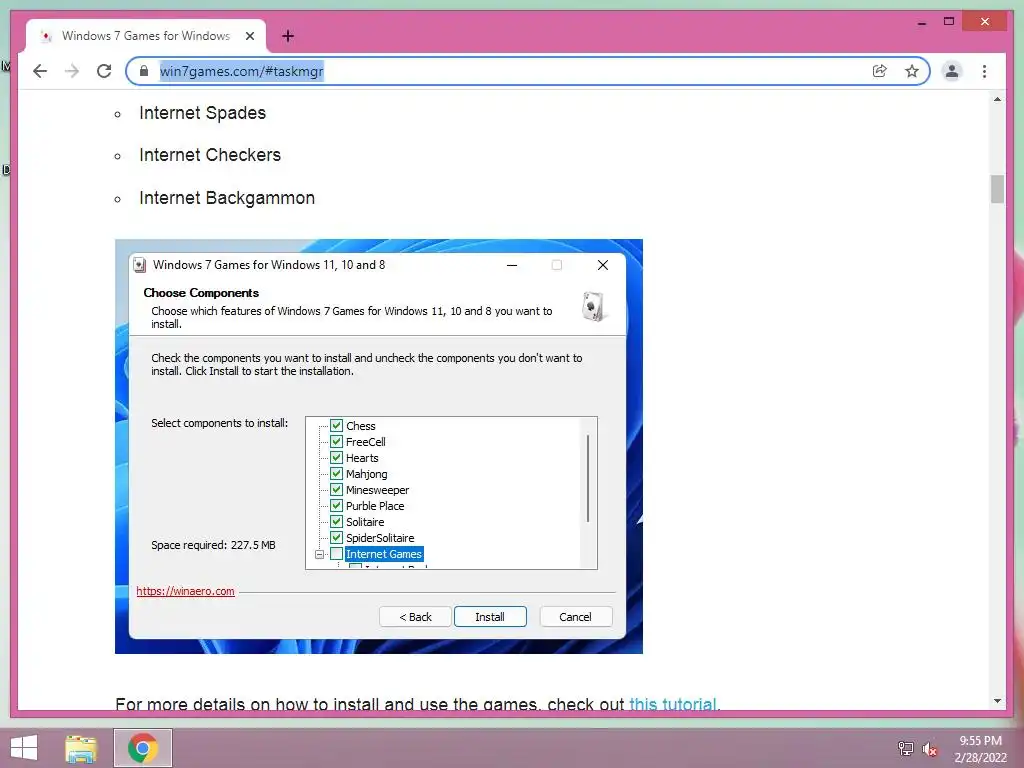Uncheck the Minesweeper component
The image size is (1024, 768).
click(337, 490)
